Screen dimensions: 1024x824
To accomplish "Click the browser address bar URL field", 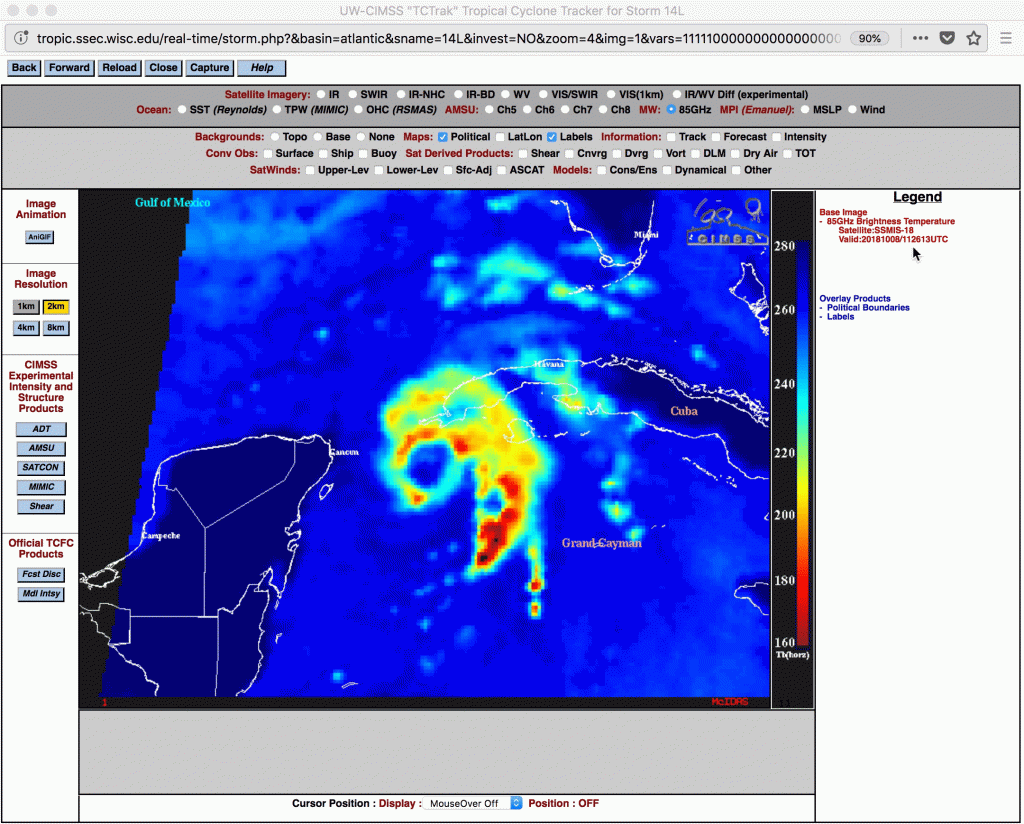I will (x=400, y=37).
